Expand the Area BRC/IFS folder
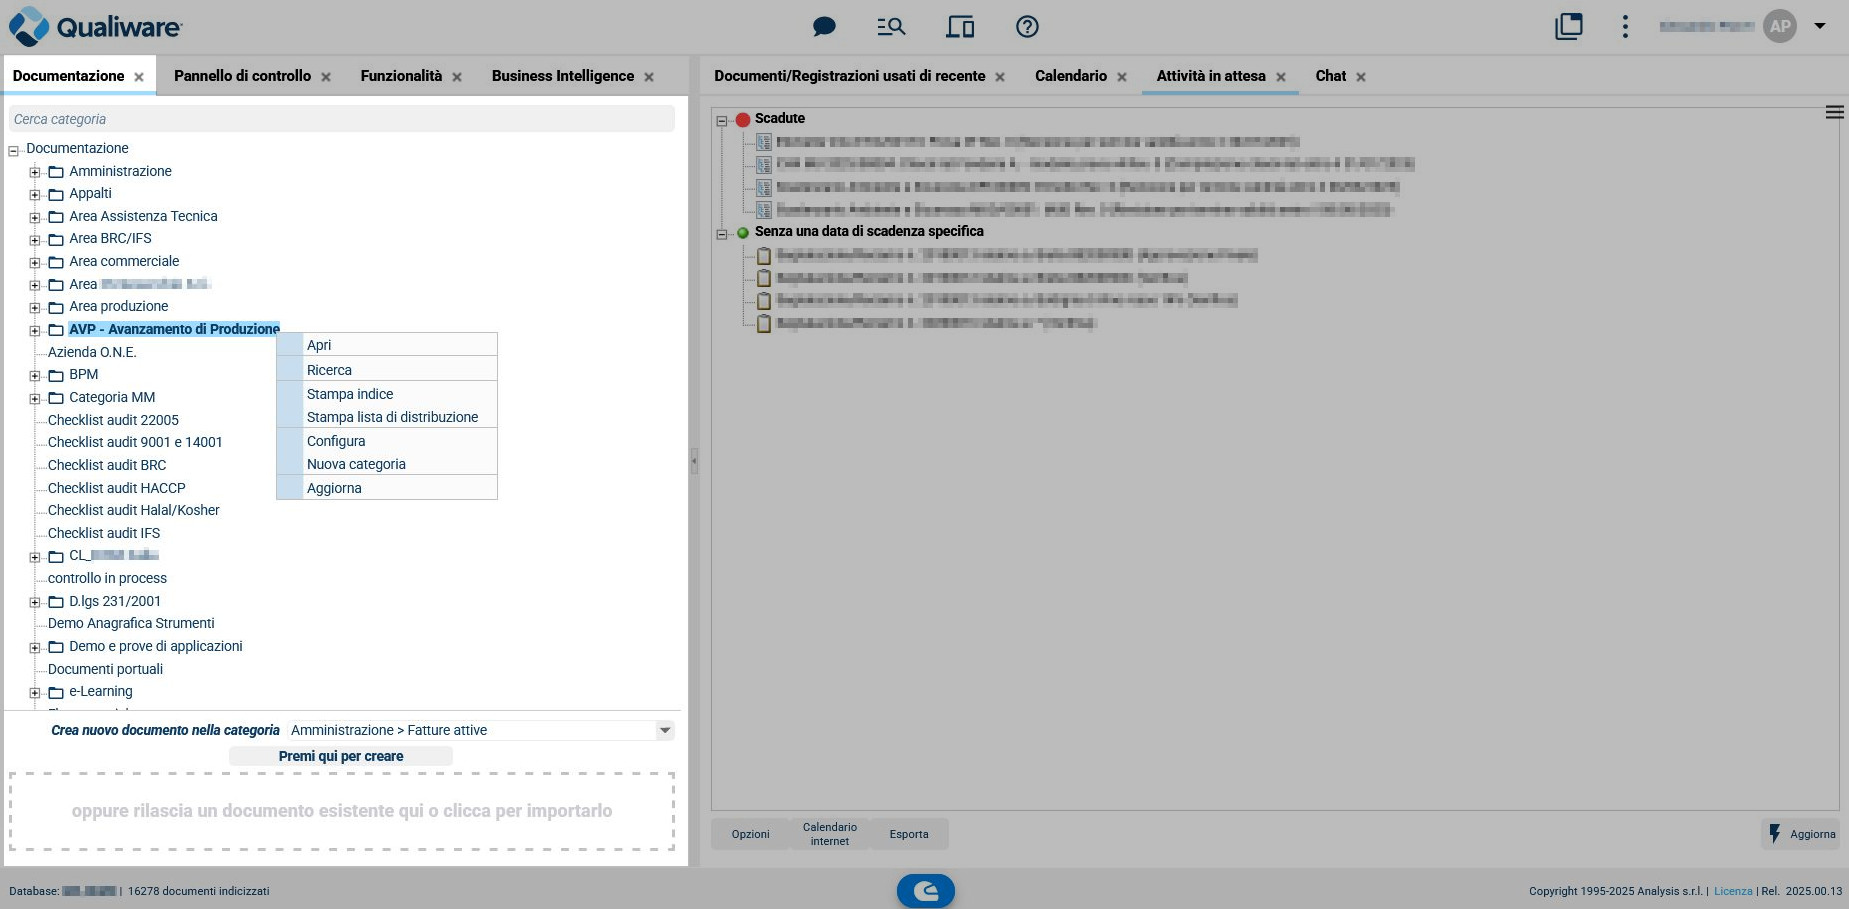Image resolution: width=1849 pixels, height=909 pixels. click(x=35, y=240)
